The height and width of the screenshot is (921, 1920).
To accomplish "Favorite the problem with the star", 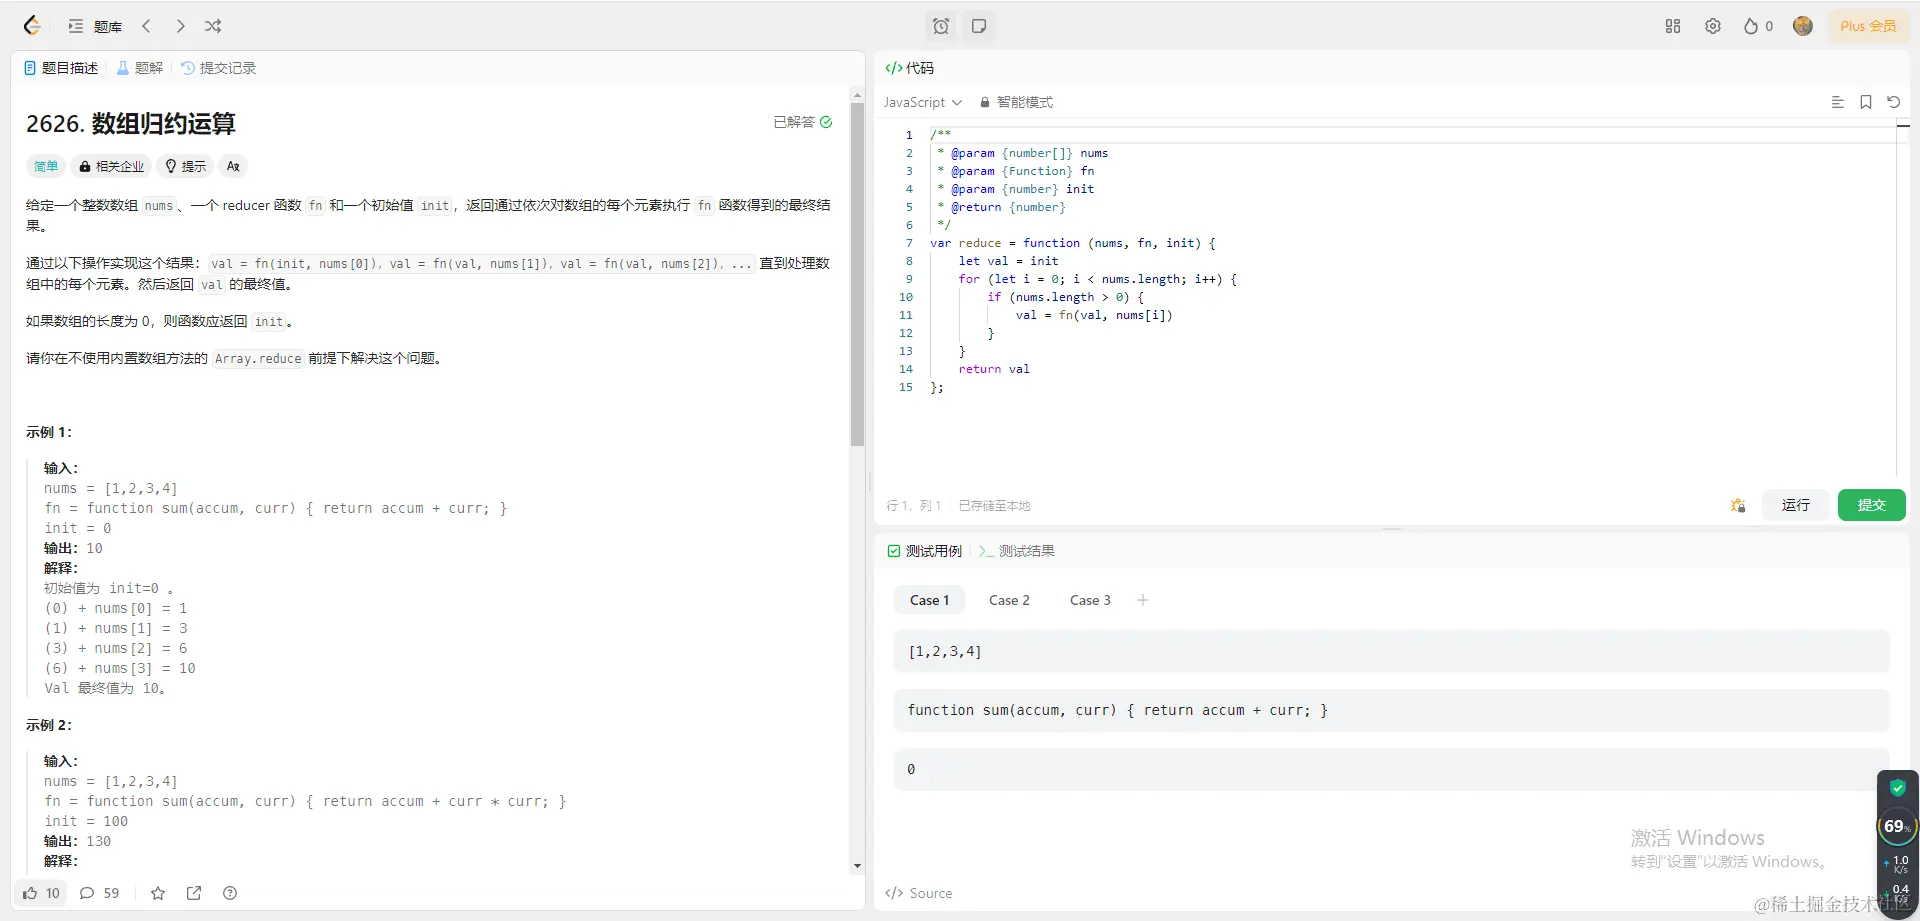I will (x=158, y=893).
